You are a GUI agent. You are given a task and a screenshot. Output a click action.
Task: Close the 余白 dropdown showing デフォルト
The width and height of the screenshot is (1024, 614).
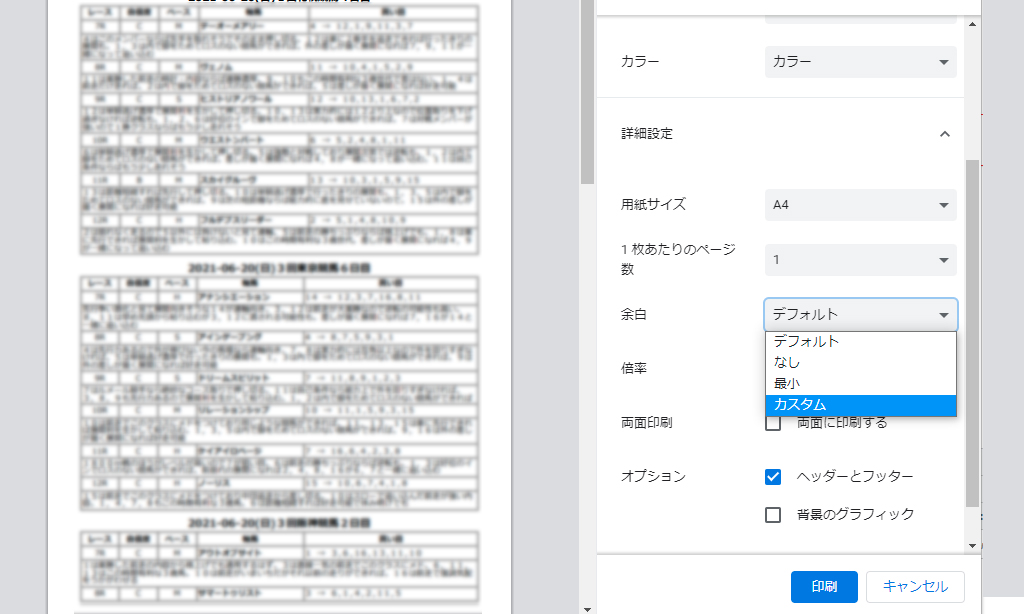pos(860,314)
